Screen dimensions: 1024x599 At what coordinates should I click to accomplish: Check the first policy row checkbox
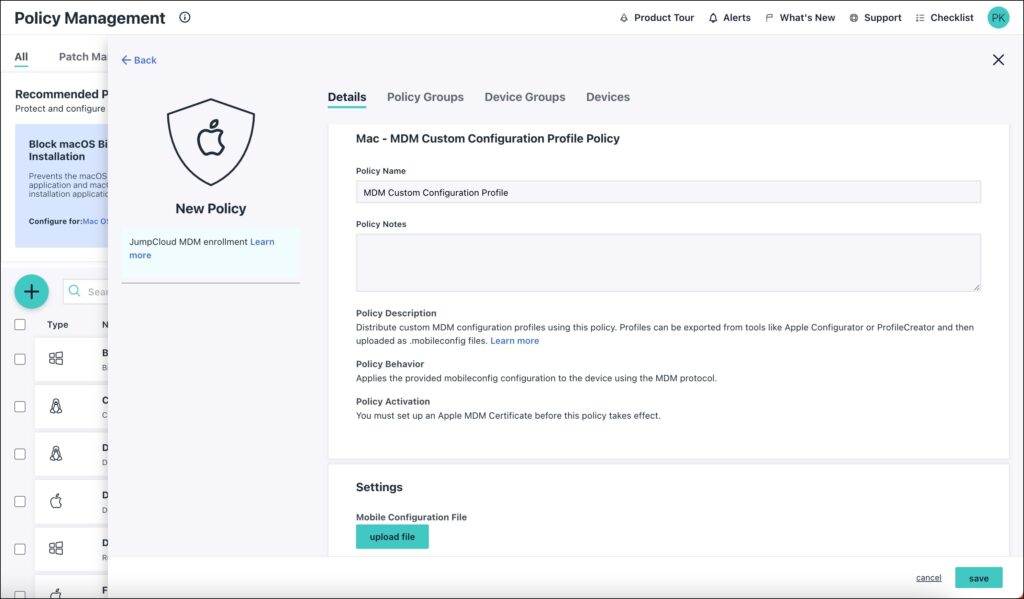20,359
